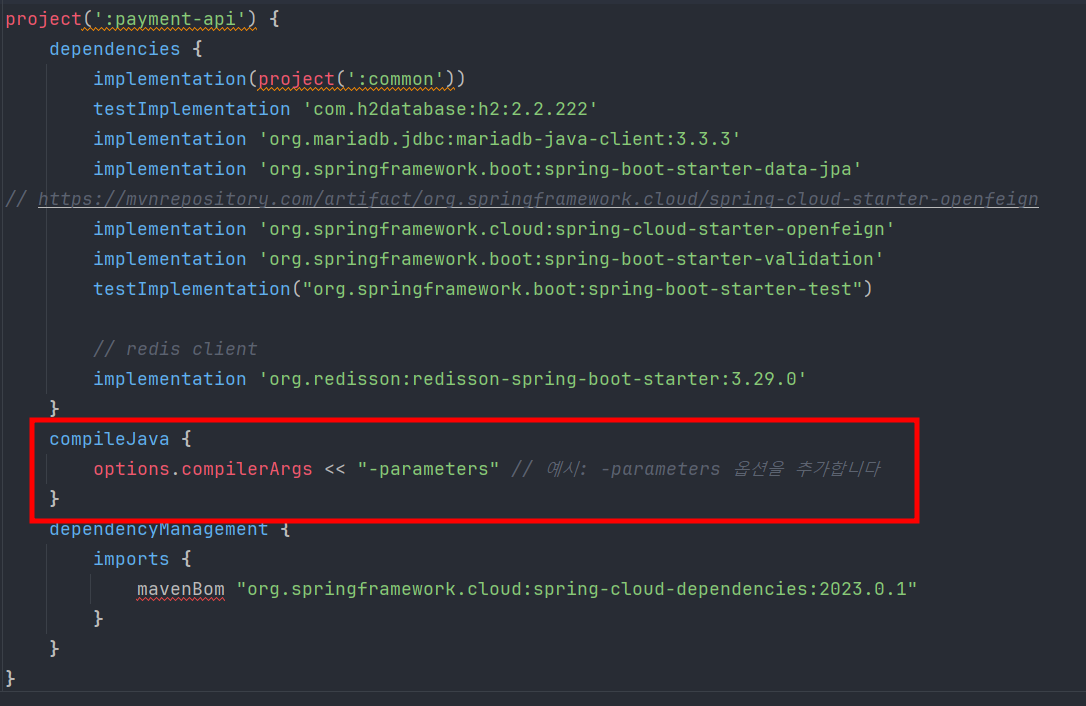Click the imports keyword inside dependencyManagement
Image resolution: width=1086 pixels, height=706 pixels.
[x=131, y=558]
